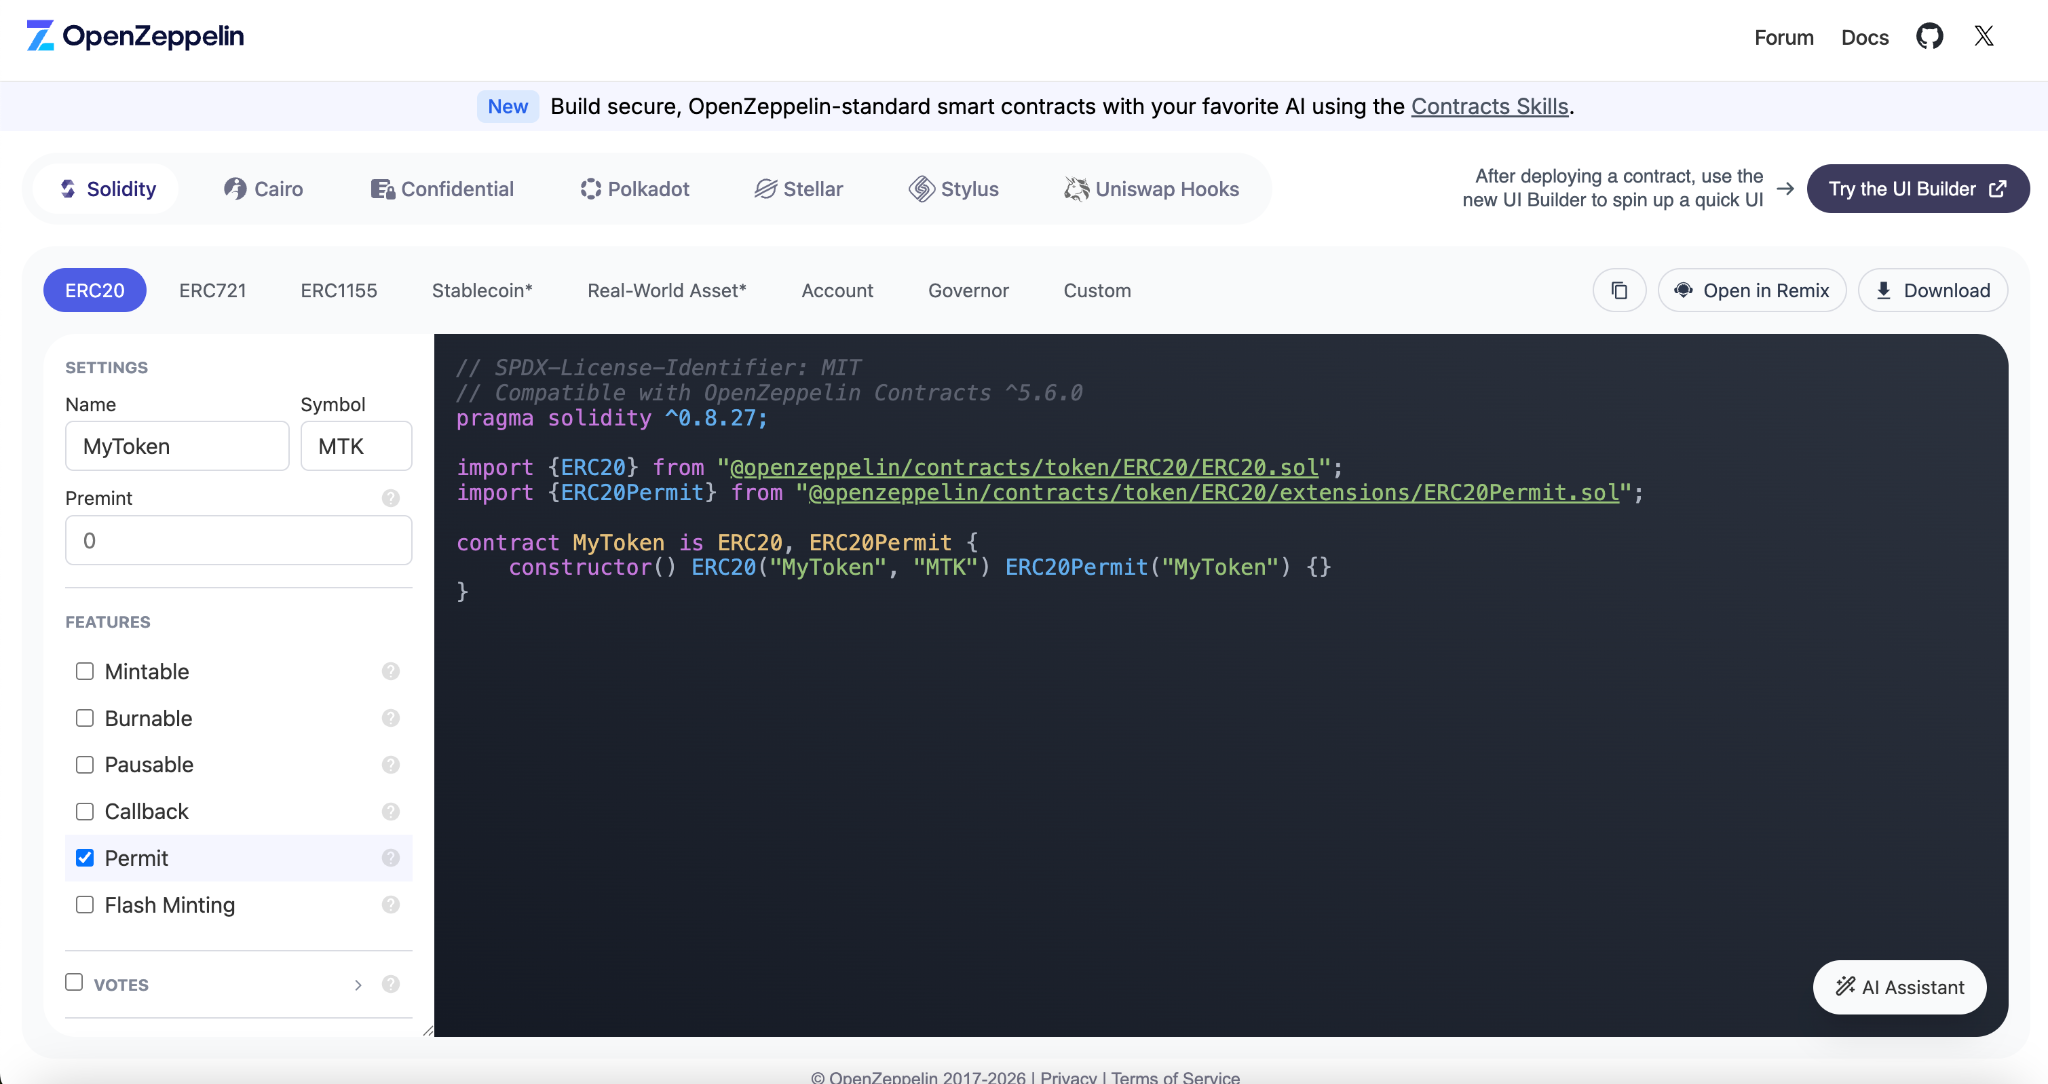
Task: Switch to the Confidential tab
Action: [442, 189]
